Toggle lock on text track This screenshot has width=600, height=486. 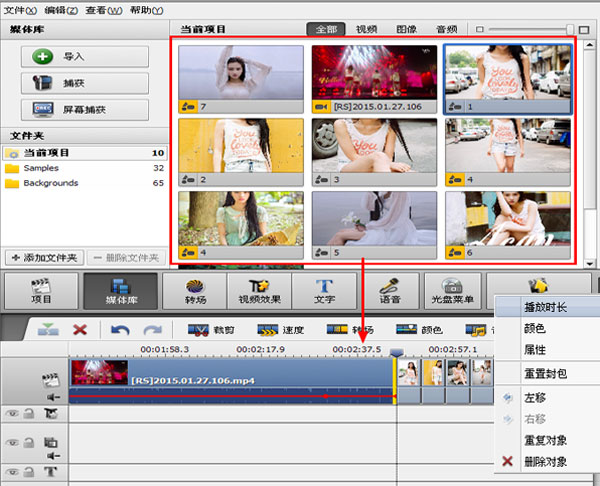[29, 471]
